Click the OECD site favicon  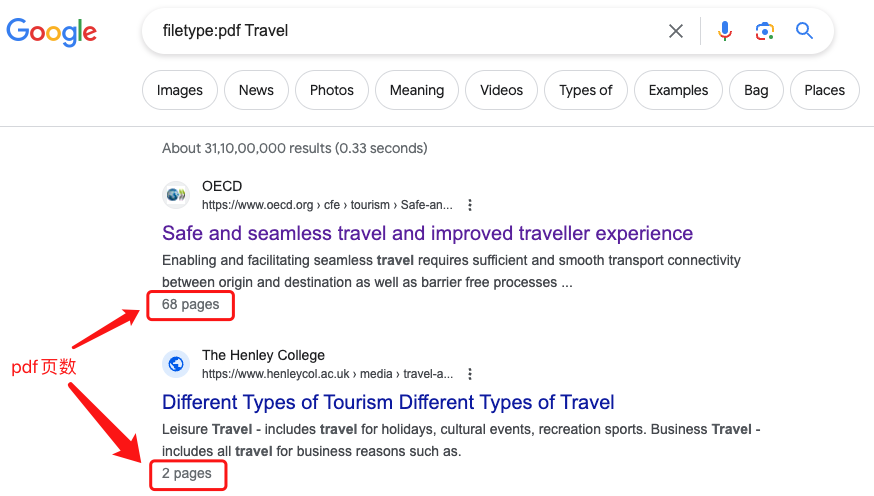coord(176,195)
